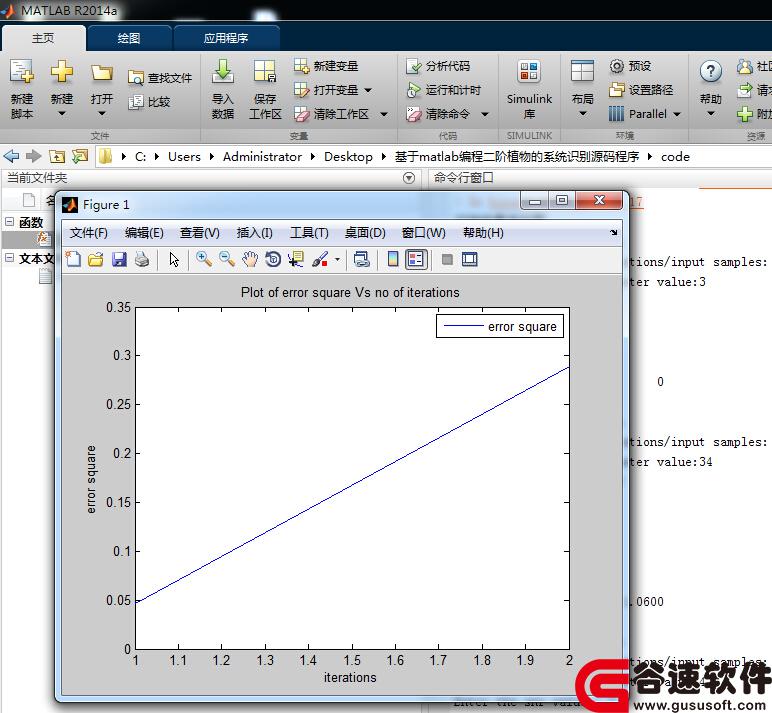Click the Print icon in Figure 1 toolbar

tap(142, 259)
